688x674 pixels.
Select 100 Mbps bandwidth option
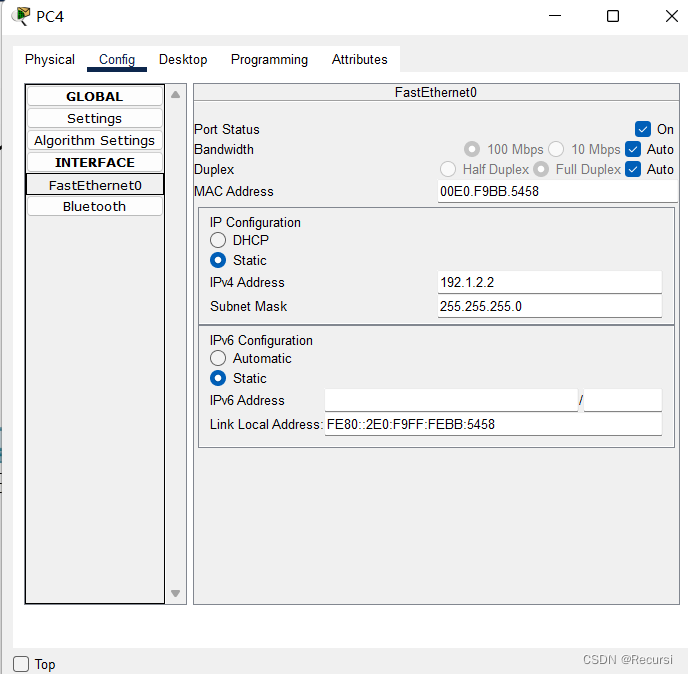point(472,149)
